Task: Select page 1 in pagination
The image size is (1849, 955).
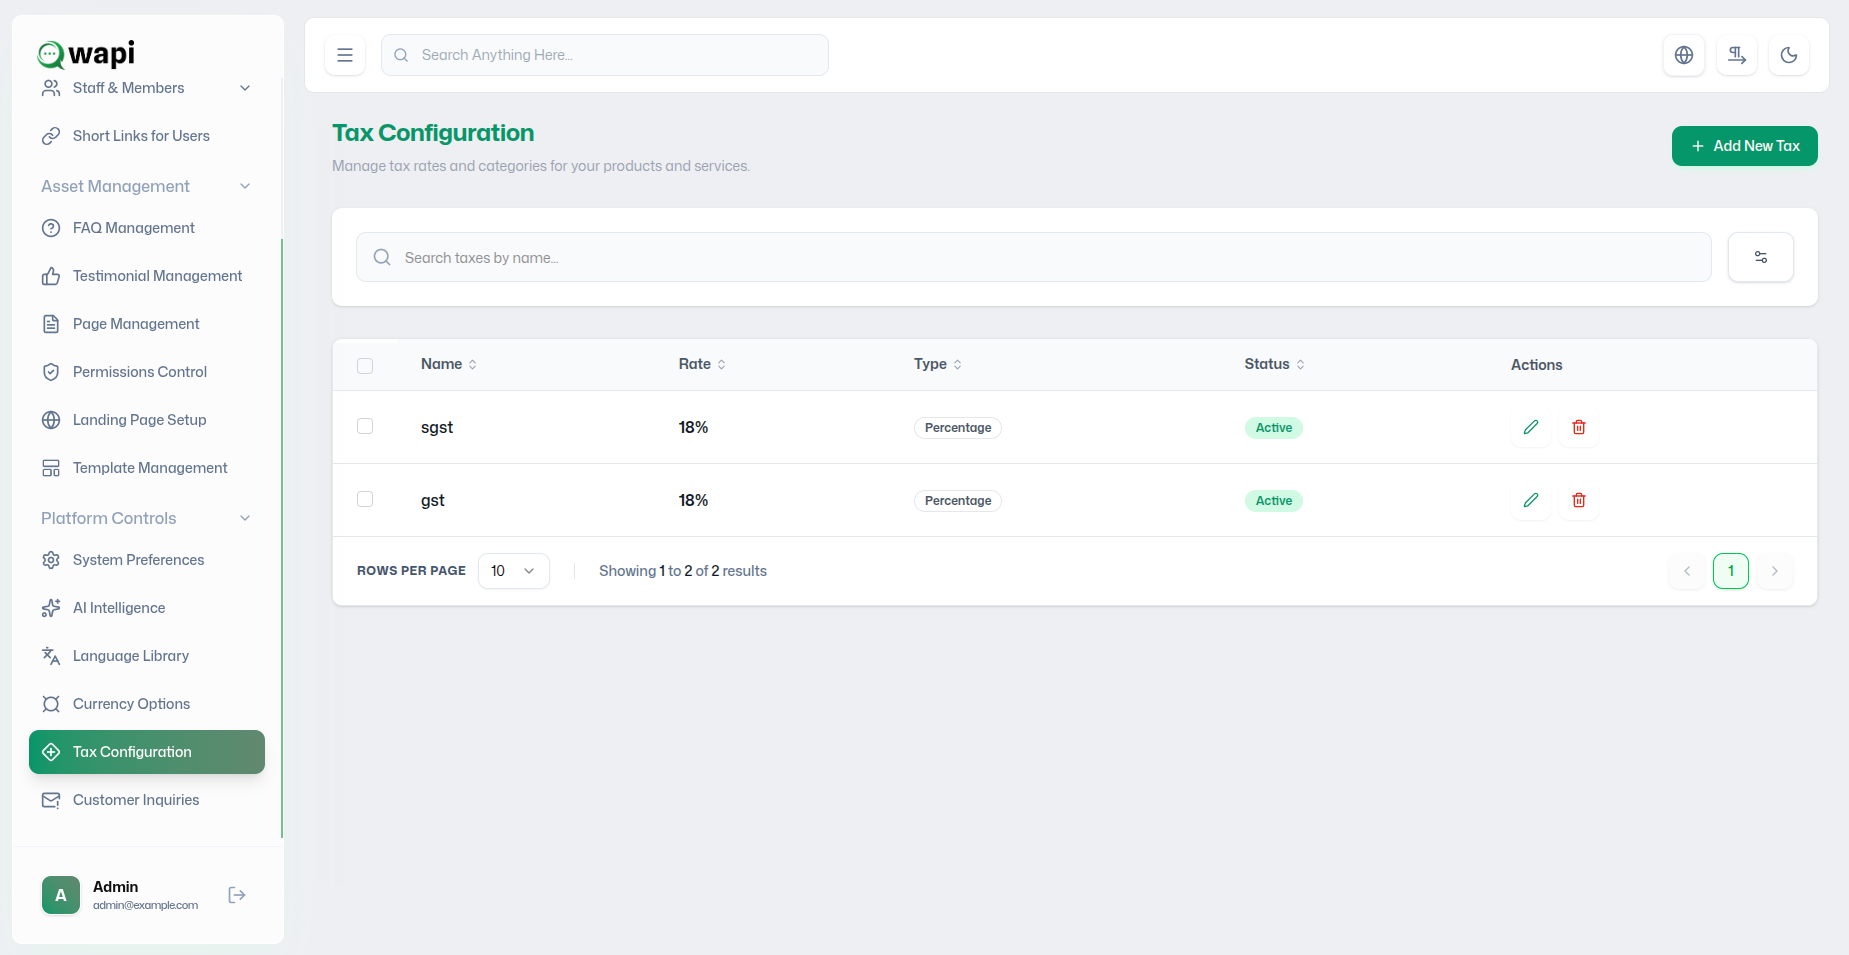Action: click(x=1731, y=571)
